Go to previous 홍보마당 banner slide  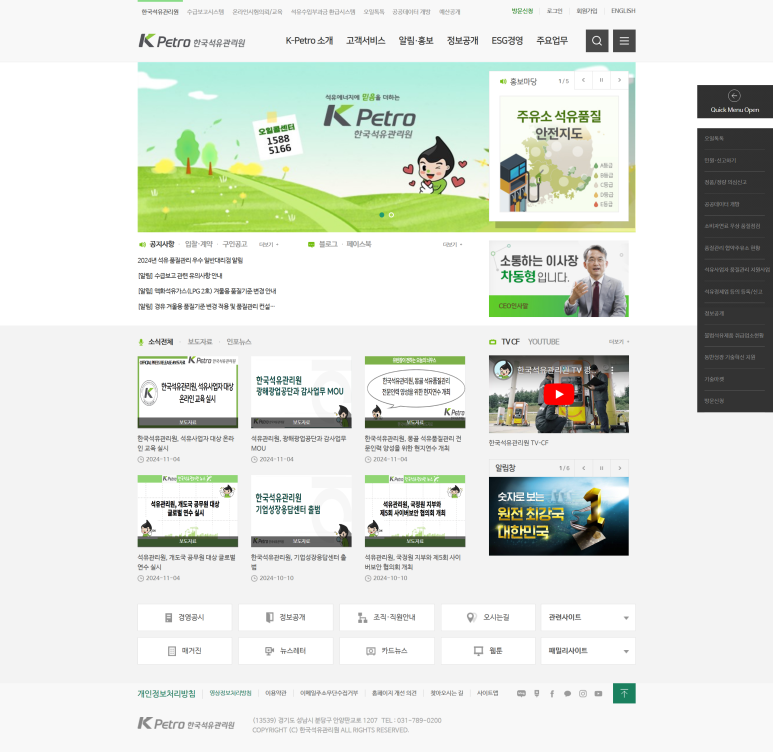[584, 80]
